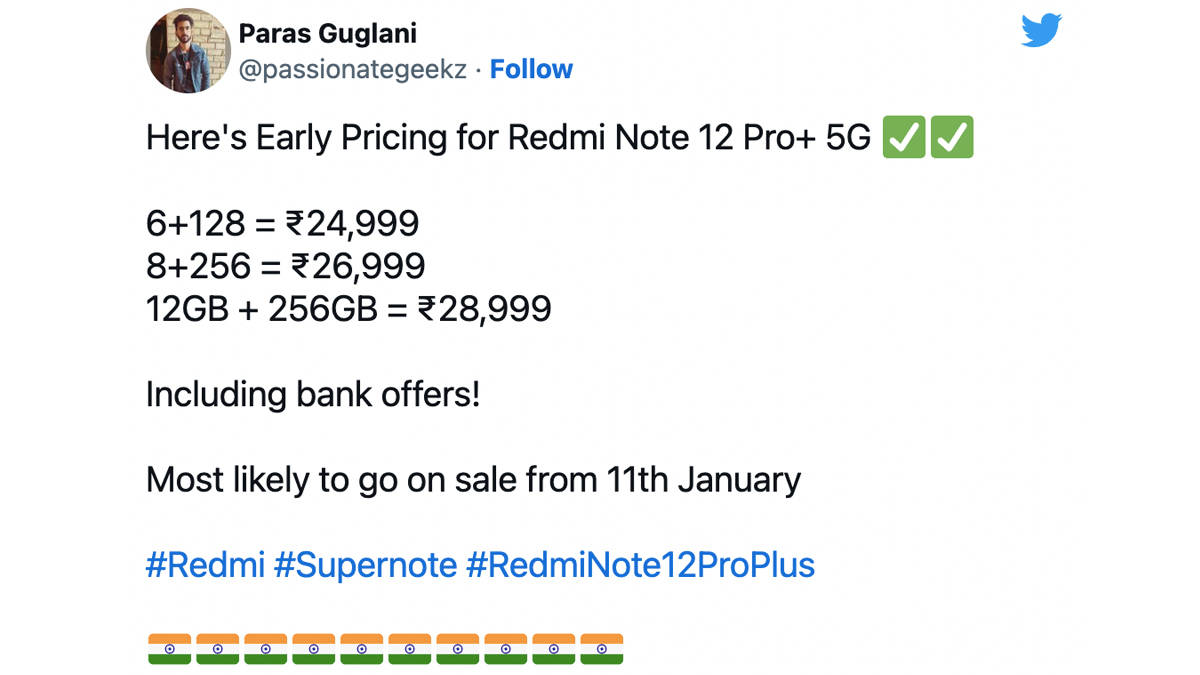Select the ₹24,999 price line

point(283,224)
